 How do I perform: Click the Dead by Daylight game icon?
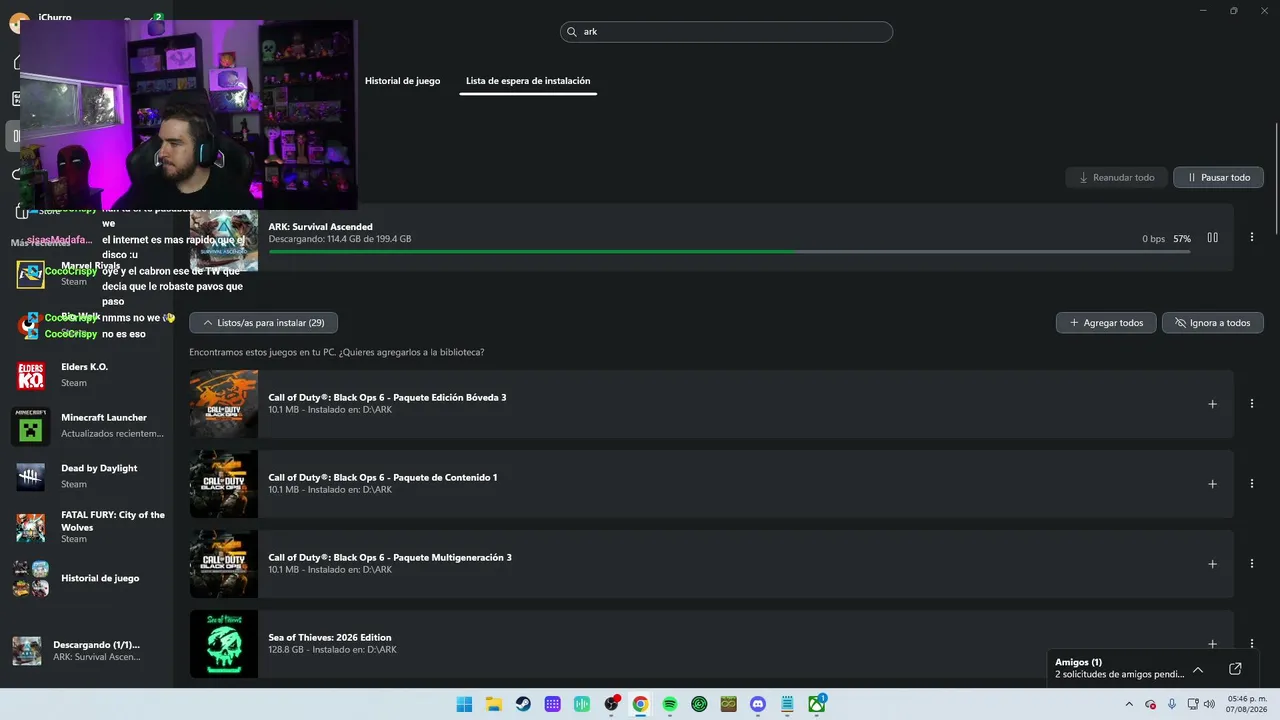[31, 477]
